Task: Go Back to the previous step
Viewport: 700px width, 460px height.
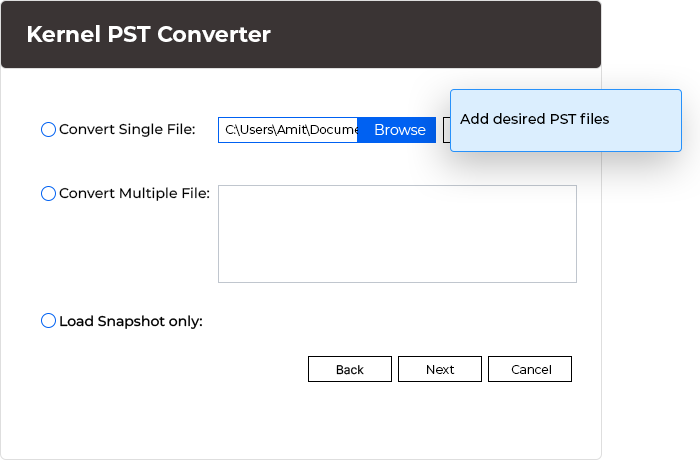Action: pos(350,369)
